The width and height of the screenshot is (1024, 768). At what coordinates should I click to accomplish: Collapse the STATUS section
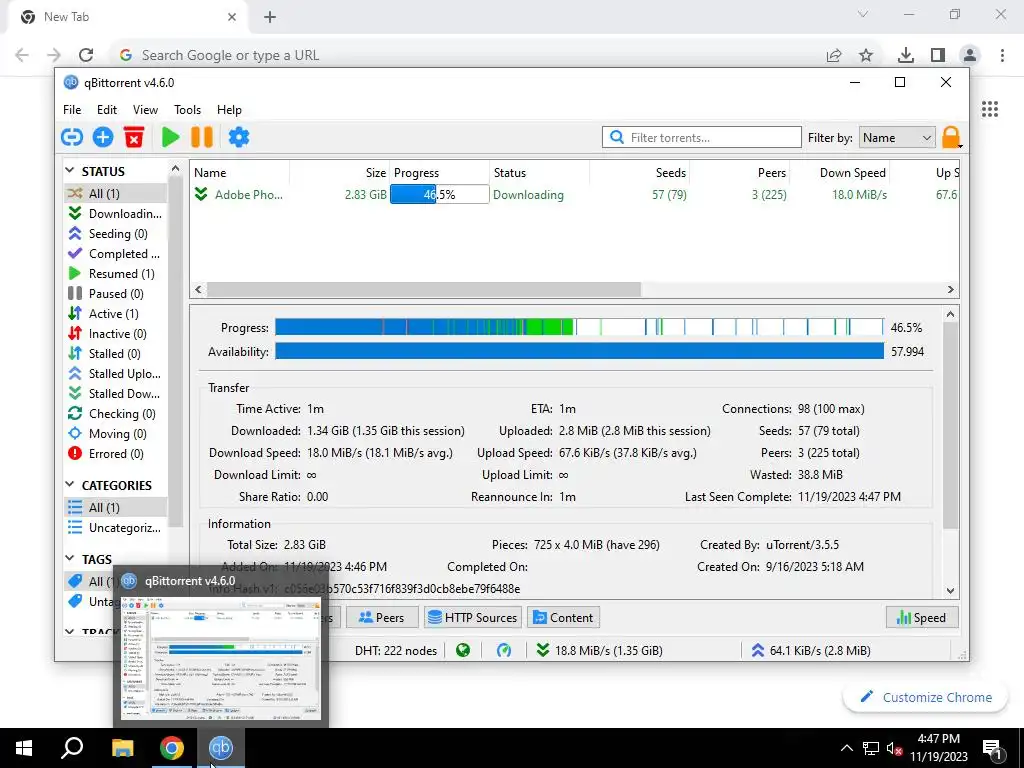pyautogui.click(x=70, y=171)
